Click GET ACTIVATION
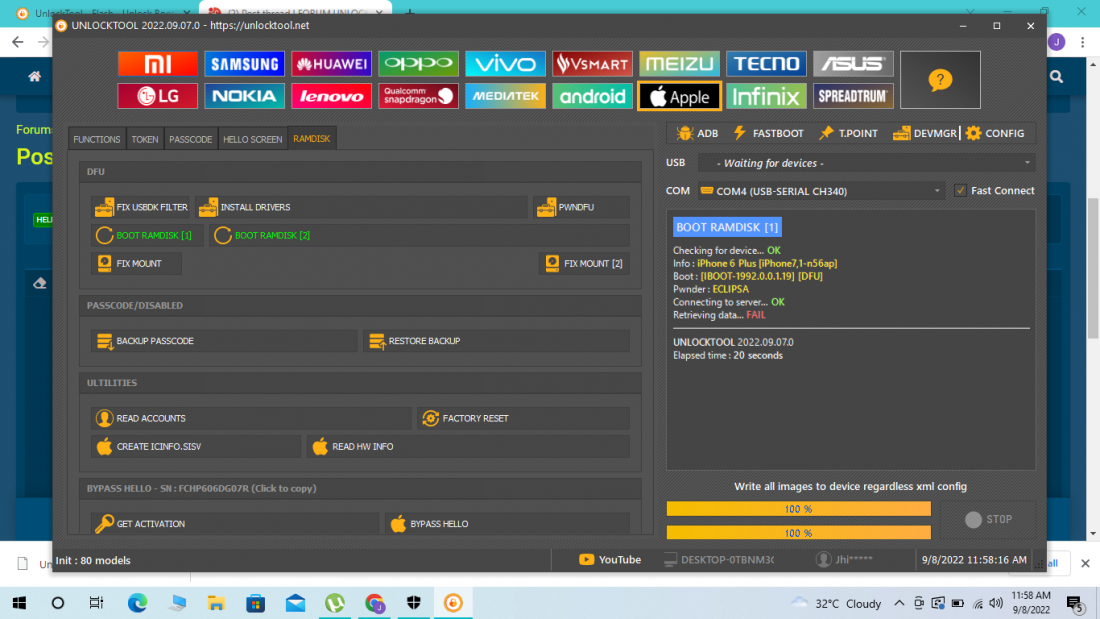Image resolution: width=1100 pixels, height=619 pixels. (234, 524)
